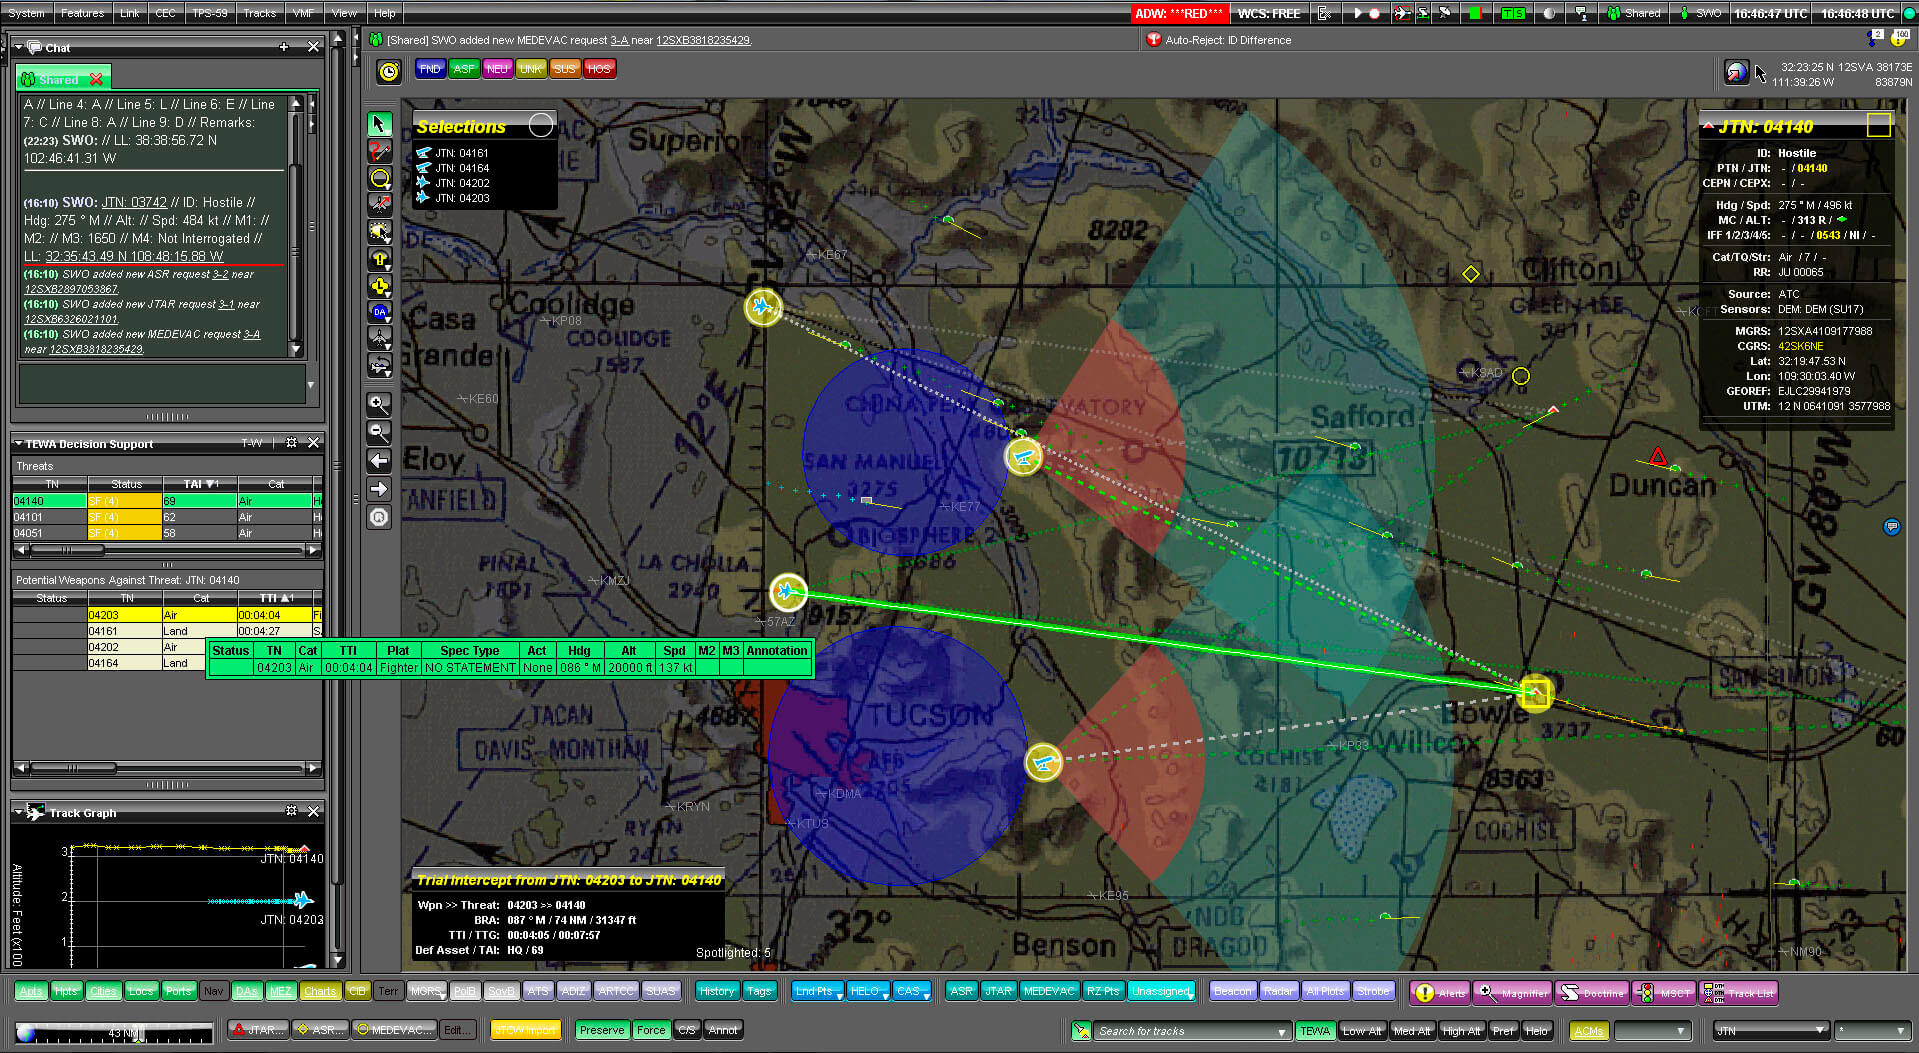1919x1053 pixels.
Task: Select the arrow selection tool
Action: (x=380, y=123)
